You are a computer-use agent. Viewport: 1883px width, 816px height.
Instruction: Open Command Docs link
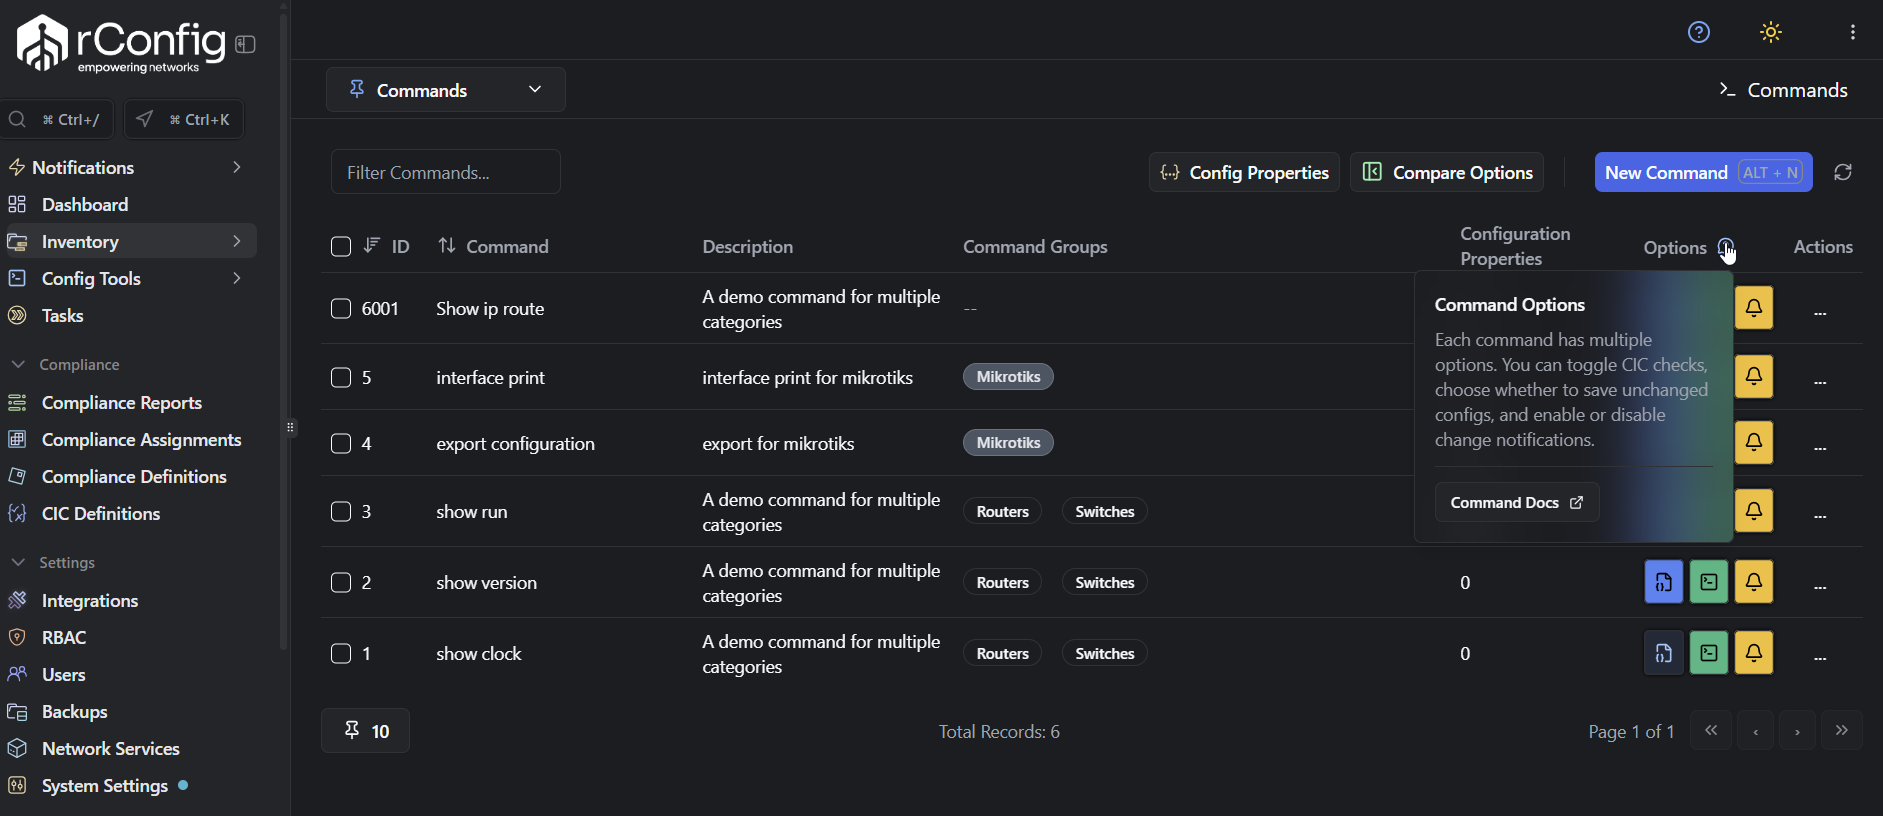pyautogui.click(x=1517, y=502)
